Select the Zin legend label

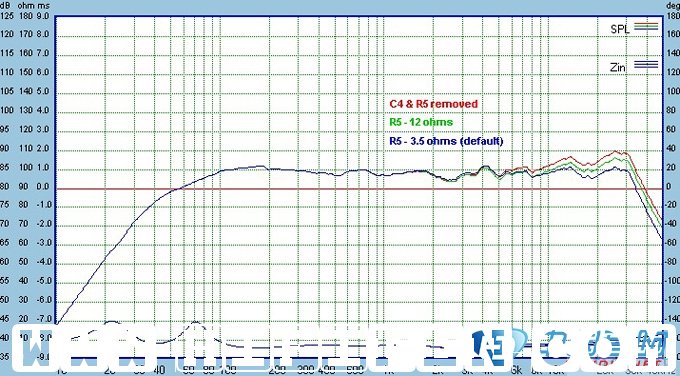[618, 67]
